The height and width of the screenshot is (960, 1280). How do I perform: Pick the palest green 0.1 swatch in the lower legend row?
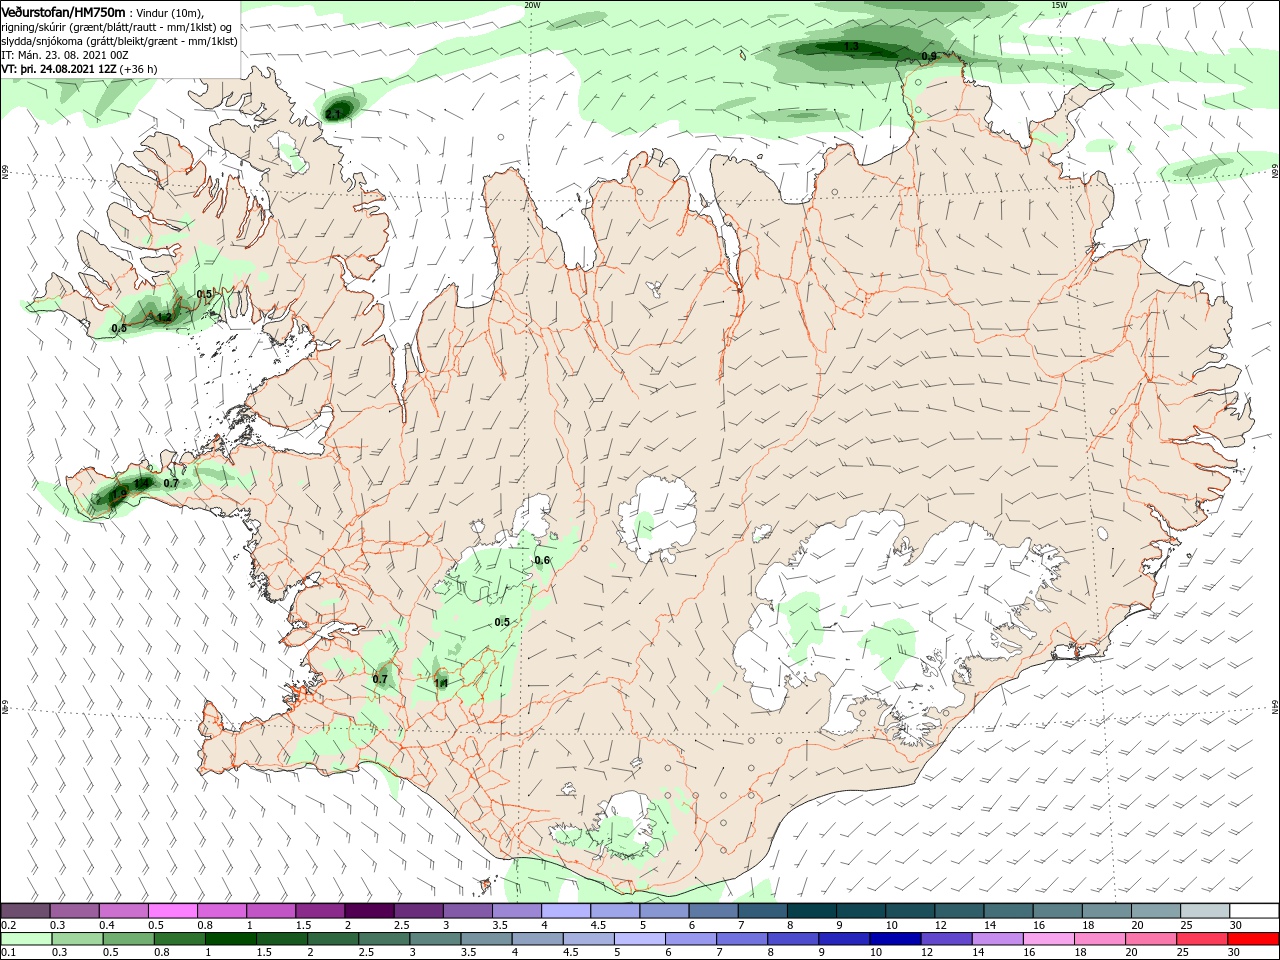pos(26,938)
